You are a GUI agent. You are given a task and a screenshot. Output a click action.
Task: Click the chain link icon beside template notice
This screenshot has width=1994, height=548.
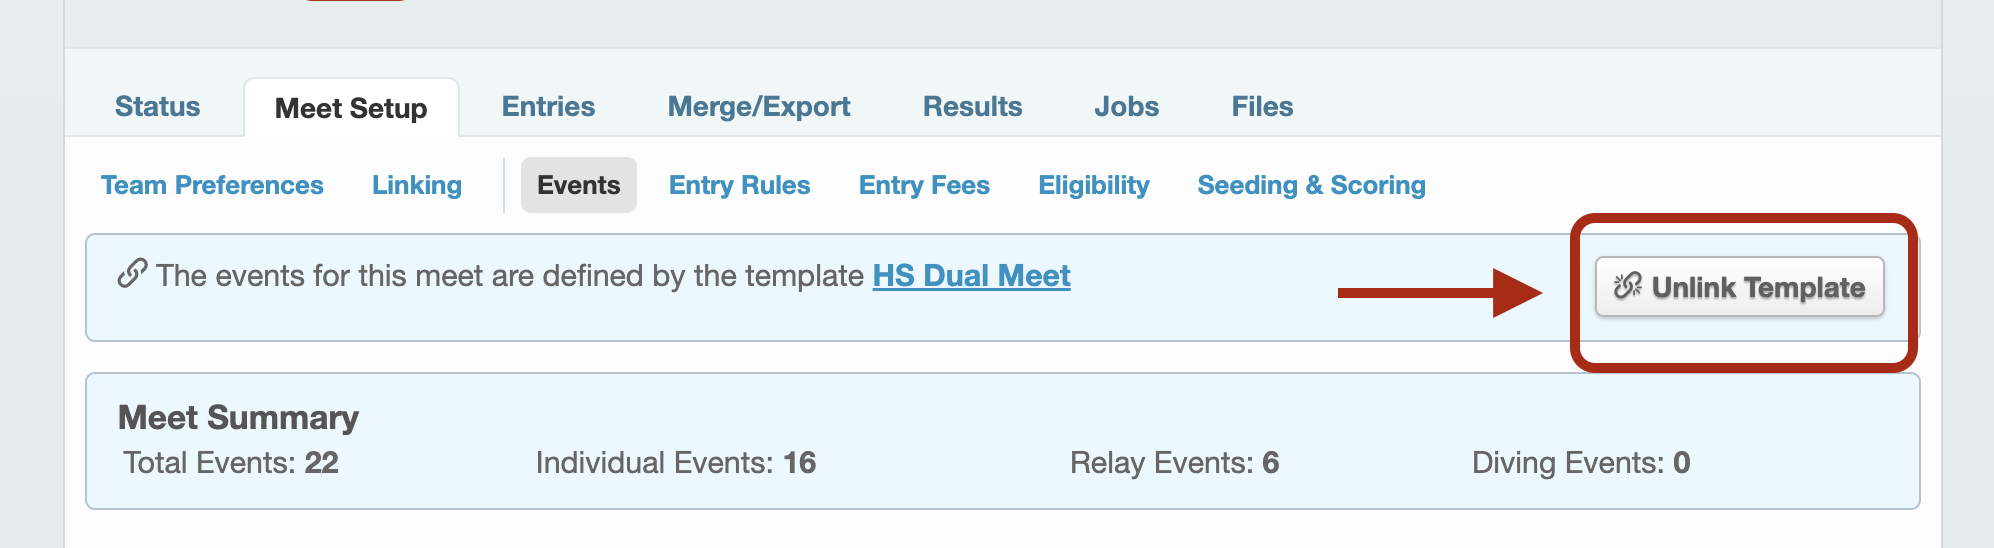pos(132,274)
